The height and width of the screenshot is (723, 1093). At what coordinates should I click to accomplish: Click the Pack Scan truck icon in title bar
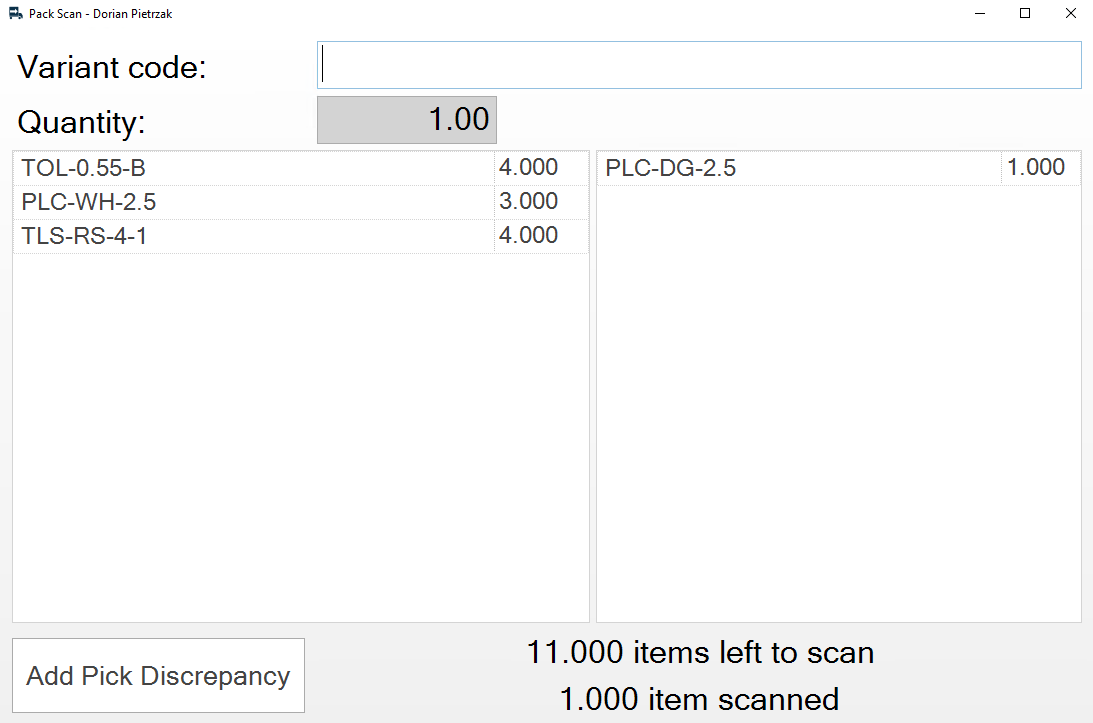(x=15, y=13)
